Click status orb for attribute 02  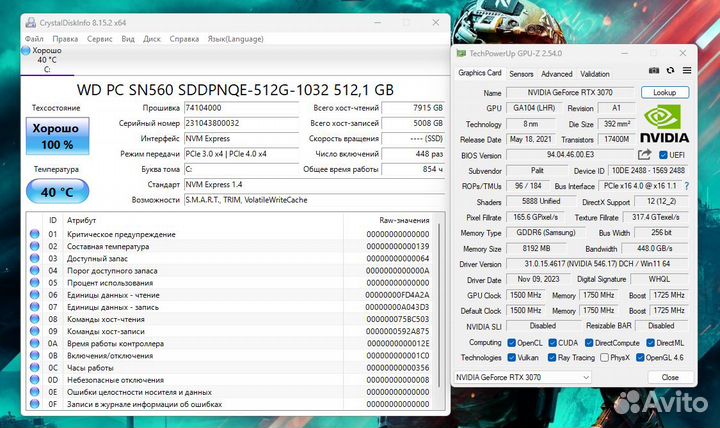coord(34,246)
